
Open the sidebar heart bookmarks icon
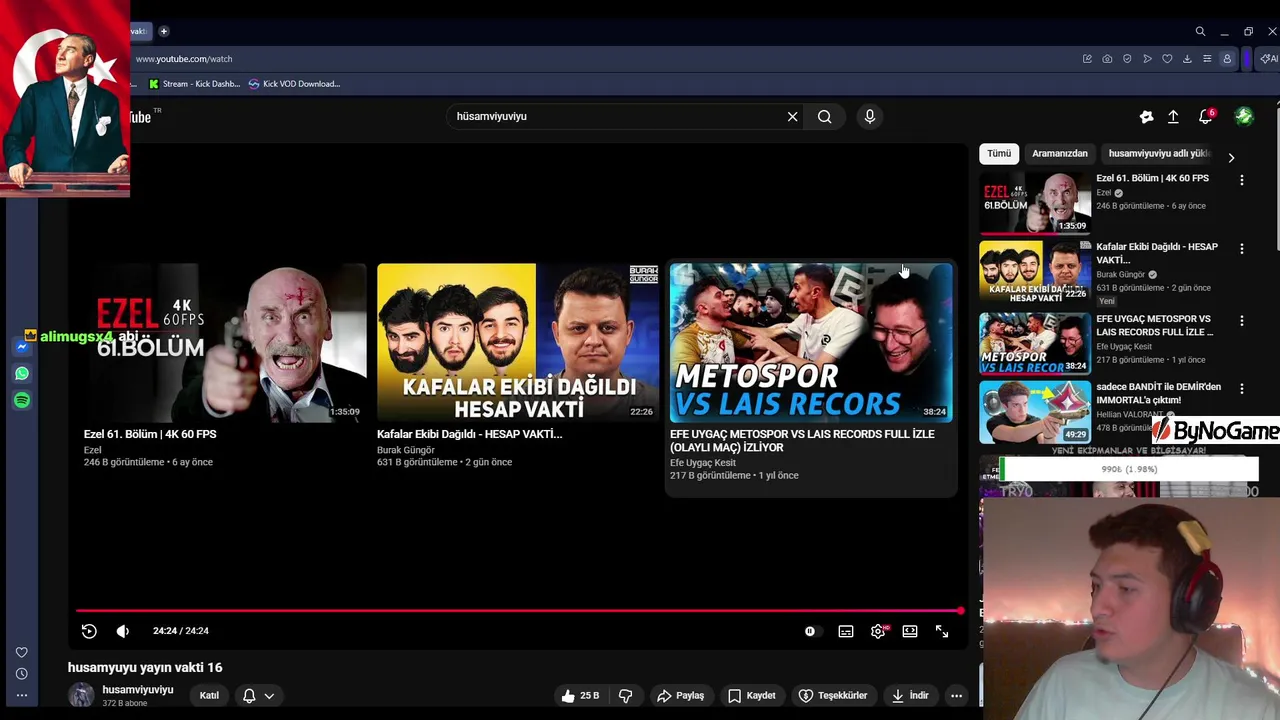point(22,652)
